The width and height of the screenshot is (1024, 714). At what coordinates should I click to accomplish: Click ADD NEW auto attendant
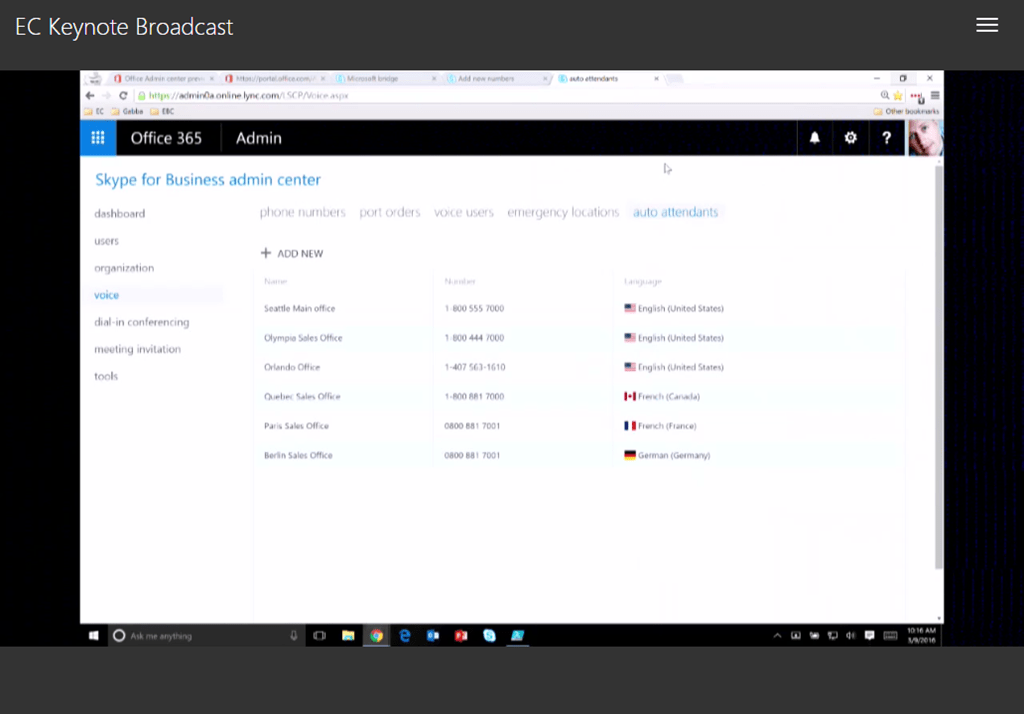pyautogui.click(x=292, y=254)
